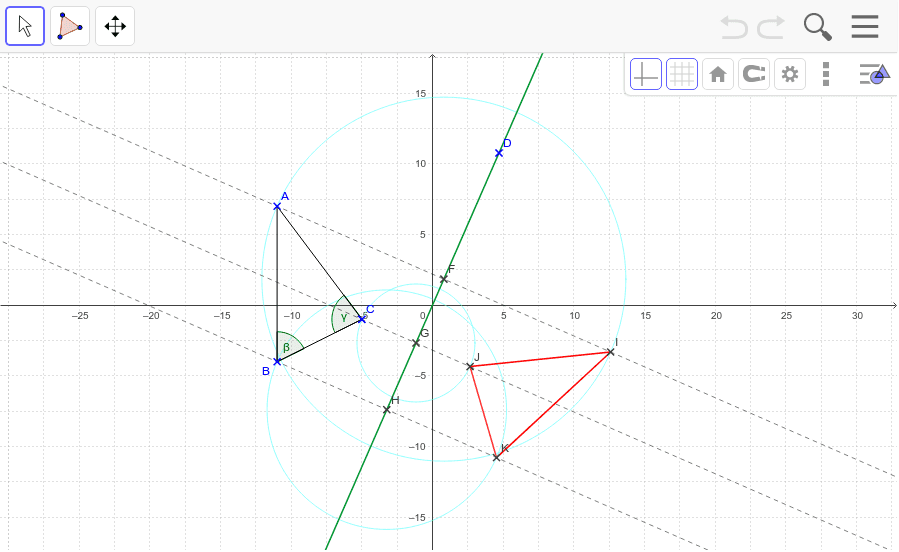Open the search magnifier
The height and width of the screenshot is (552, 899).
click(x=818, y=27)
